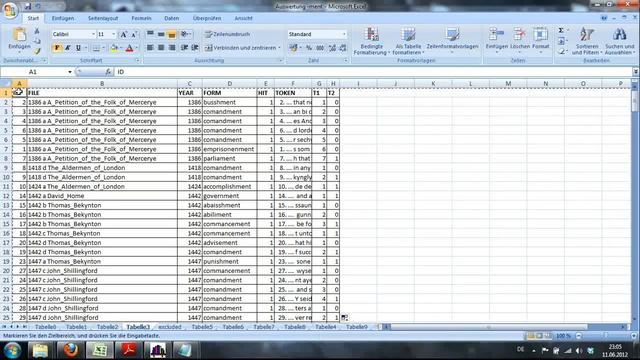This screenshot has height=360, width=640.
Task: Open Bedingte Formatierung menu
Action: click(371, 41)
